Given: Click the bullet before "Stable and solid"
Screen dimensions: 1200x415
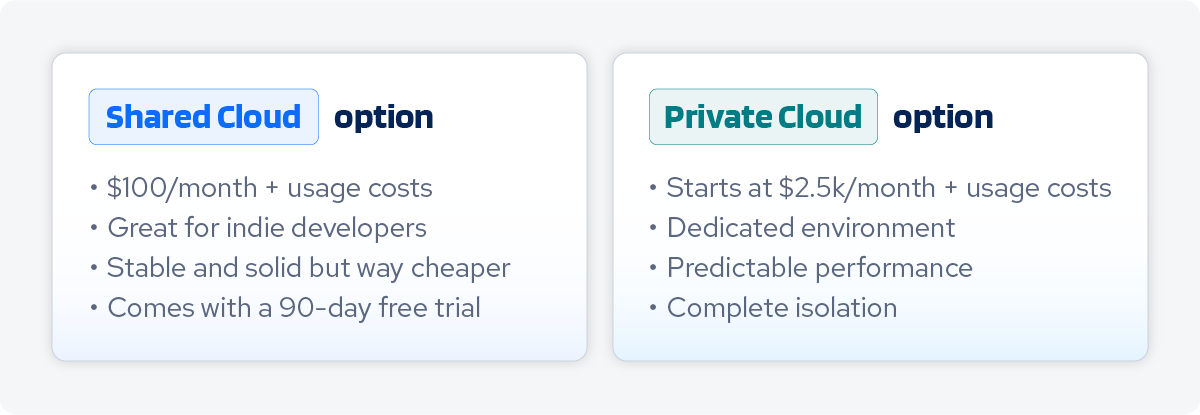Looking at the screenshot, I should coord(93,268).
